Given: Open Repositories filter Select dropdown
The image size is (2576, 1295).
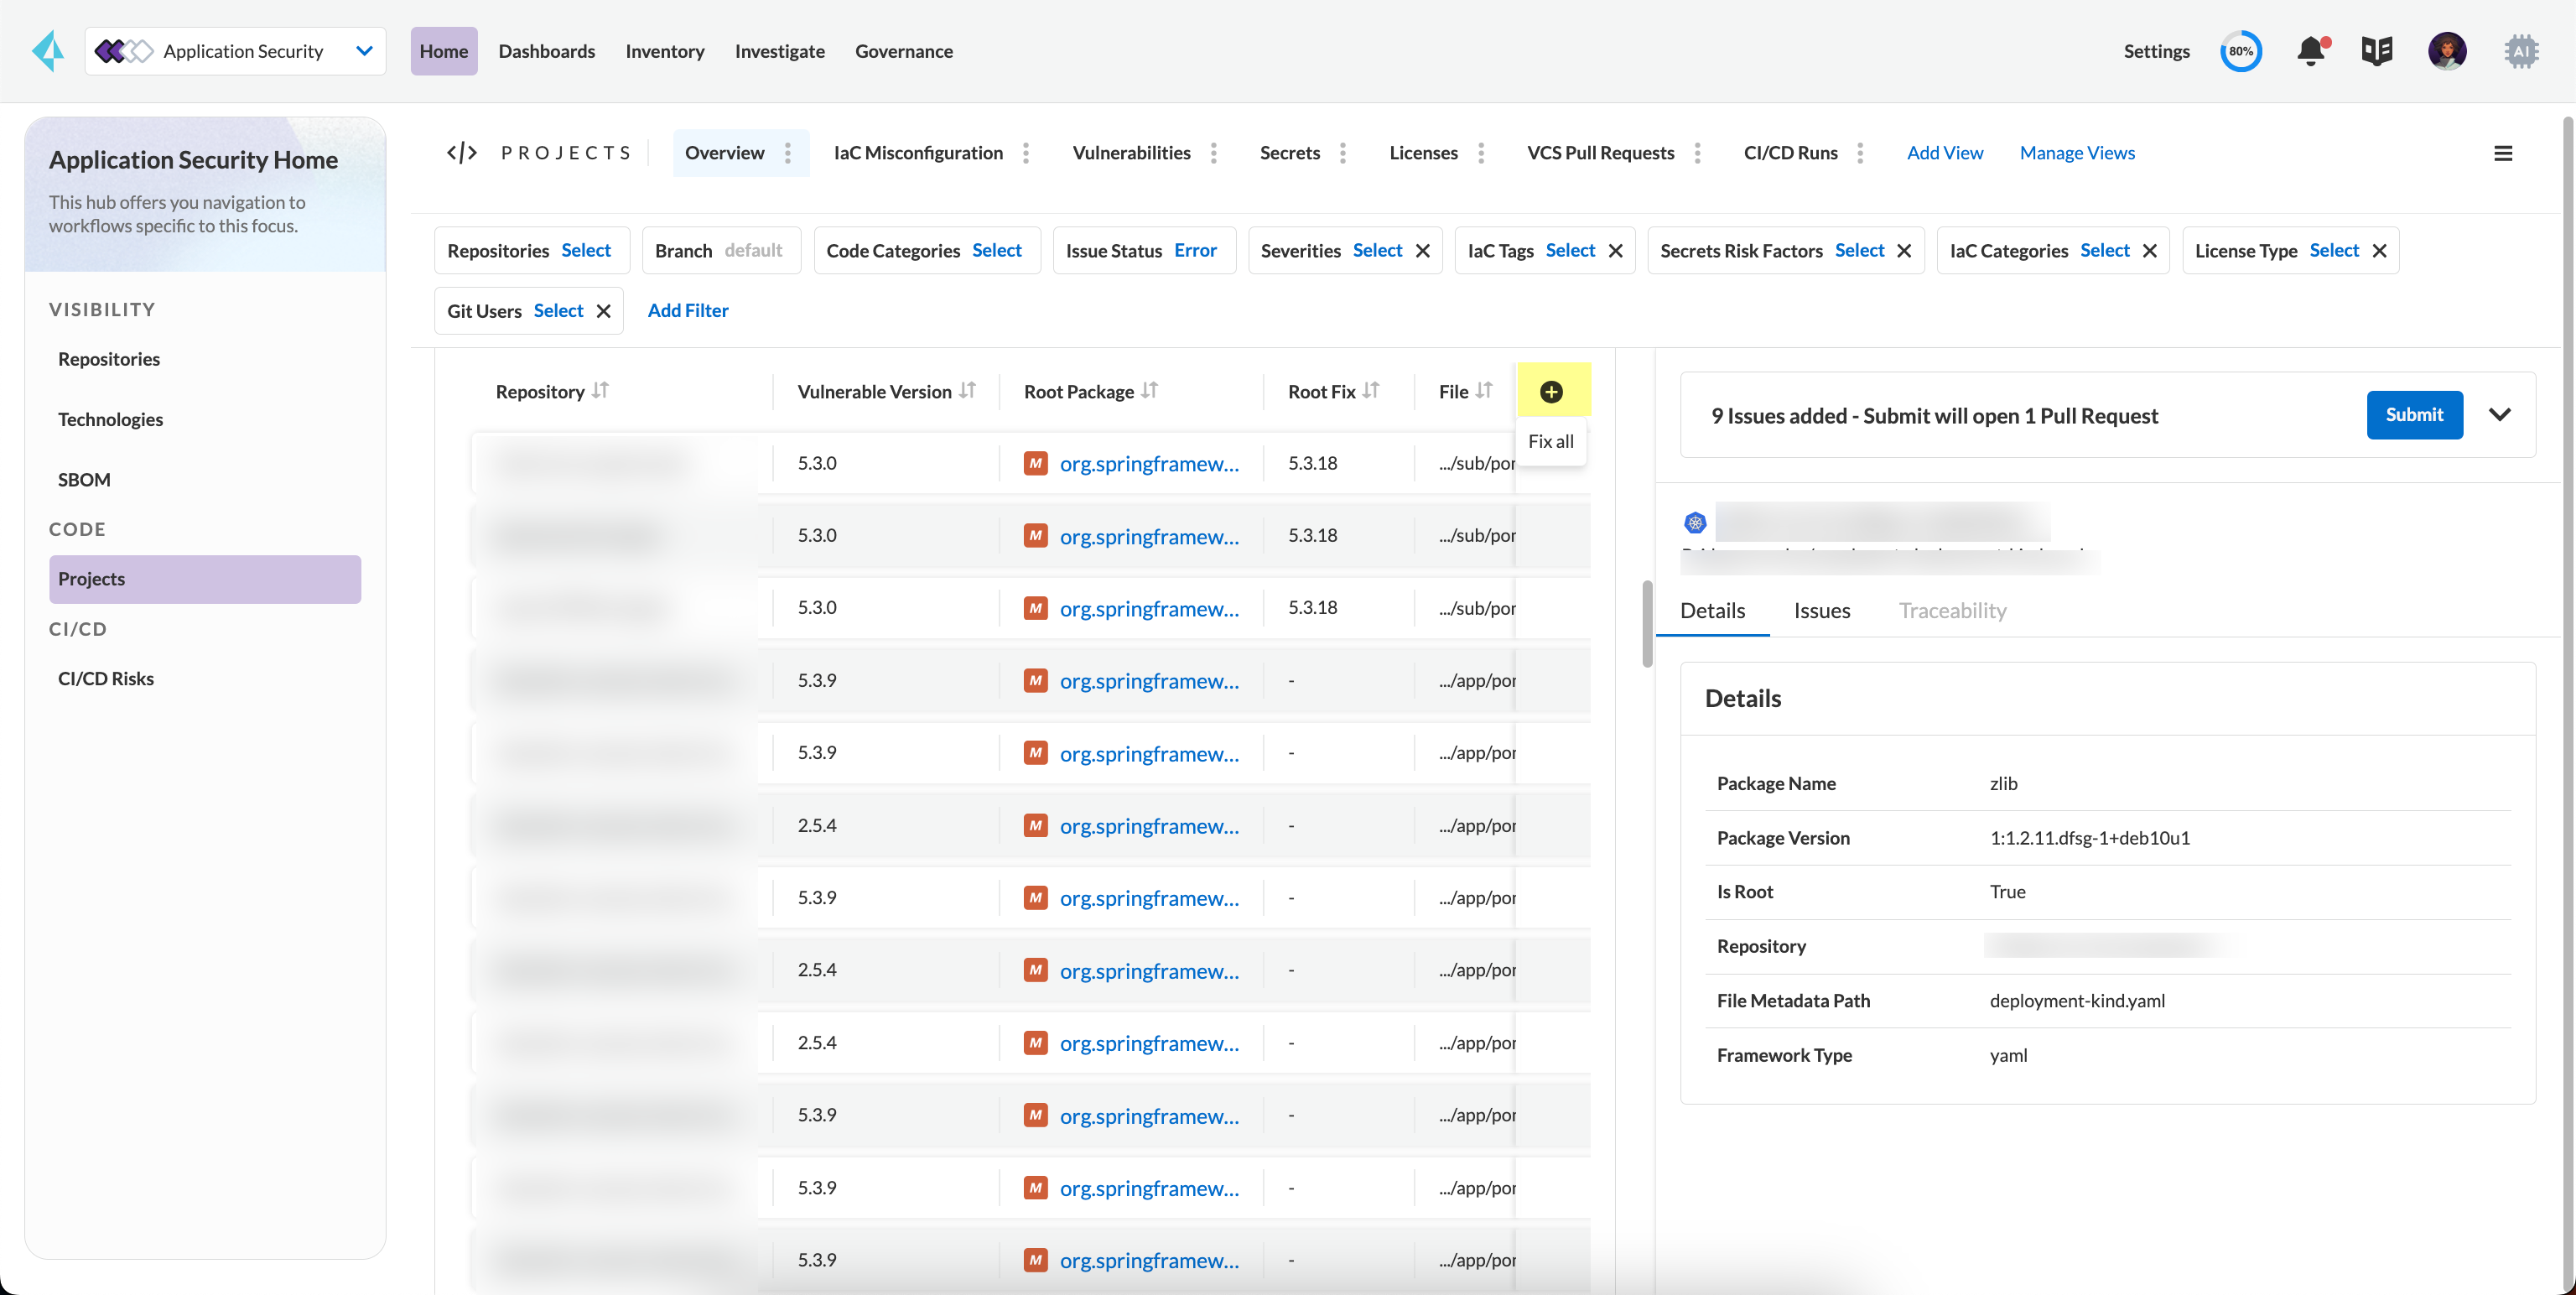Looking at the screenshot, I should point(586,250).
